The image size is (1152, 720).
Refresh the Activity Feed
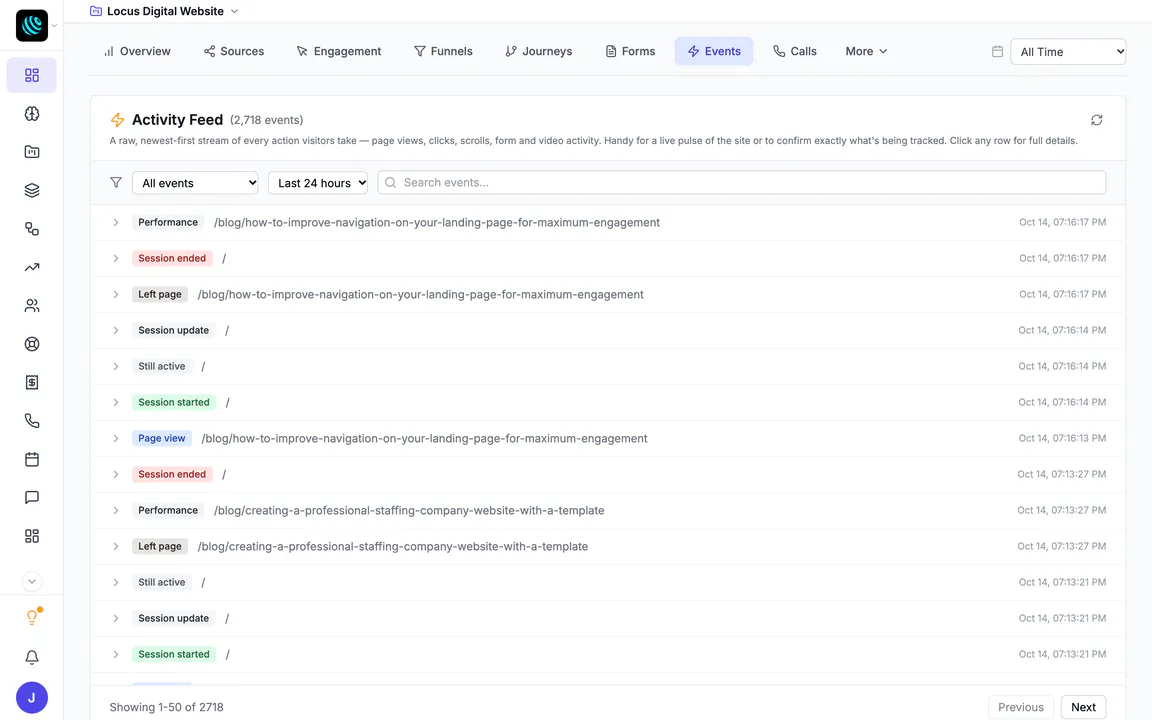pyautogui.click(x=1096, y=120)
